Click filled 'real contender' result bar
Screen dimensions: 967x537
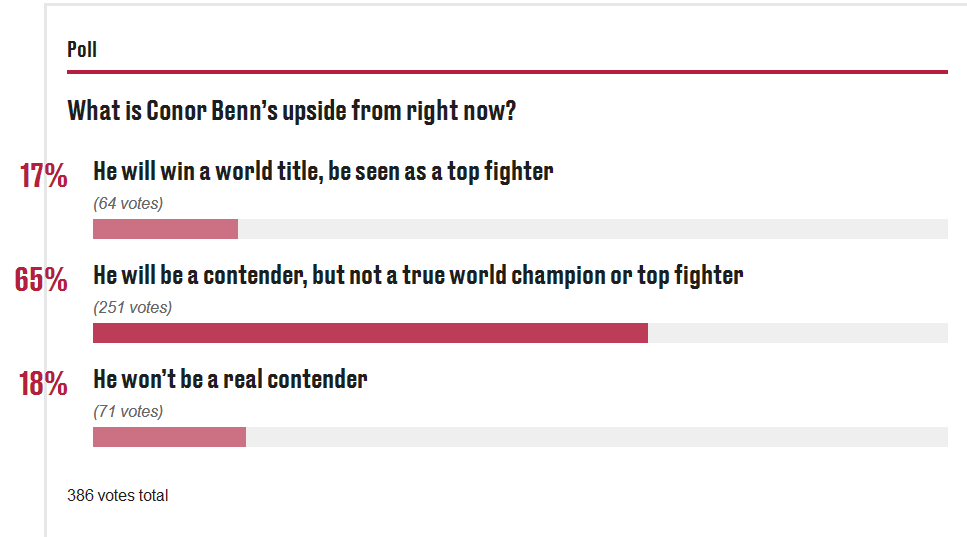[170, 437]
